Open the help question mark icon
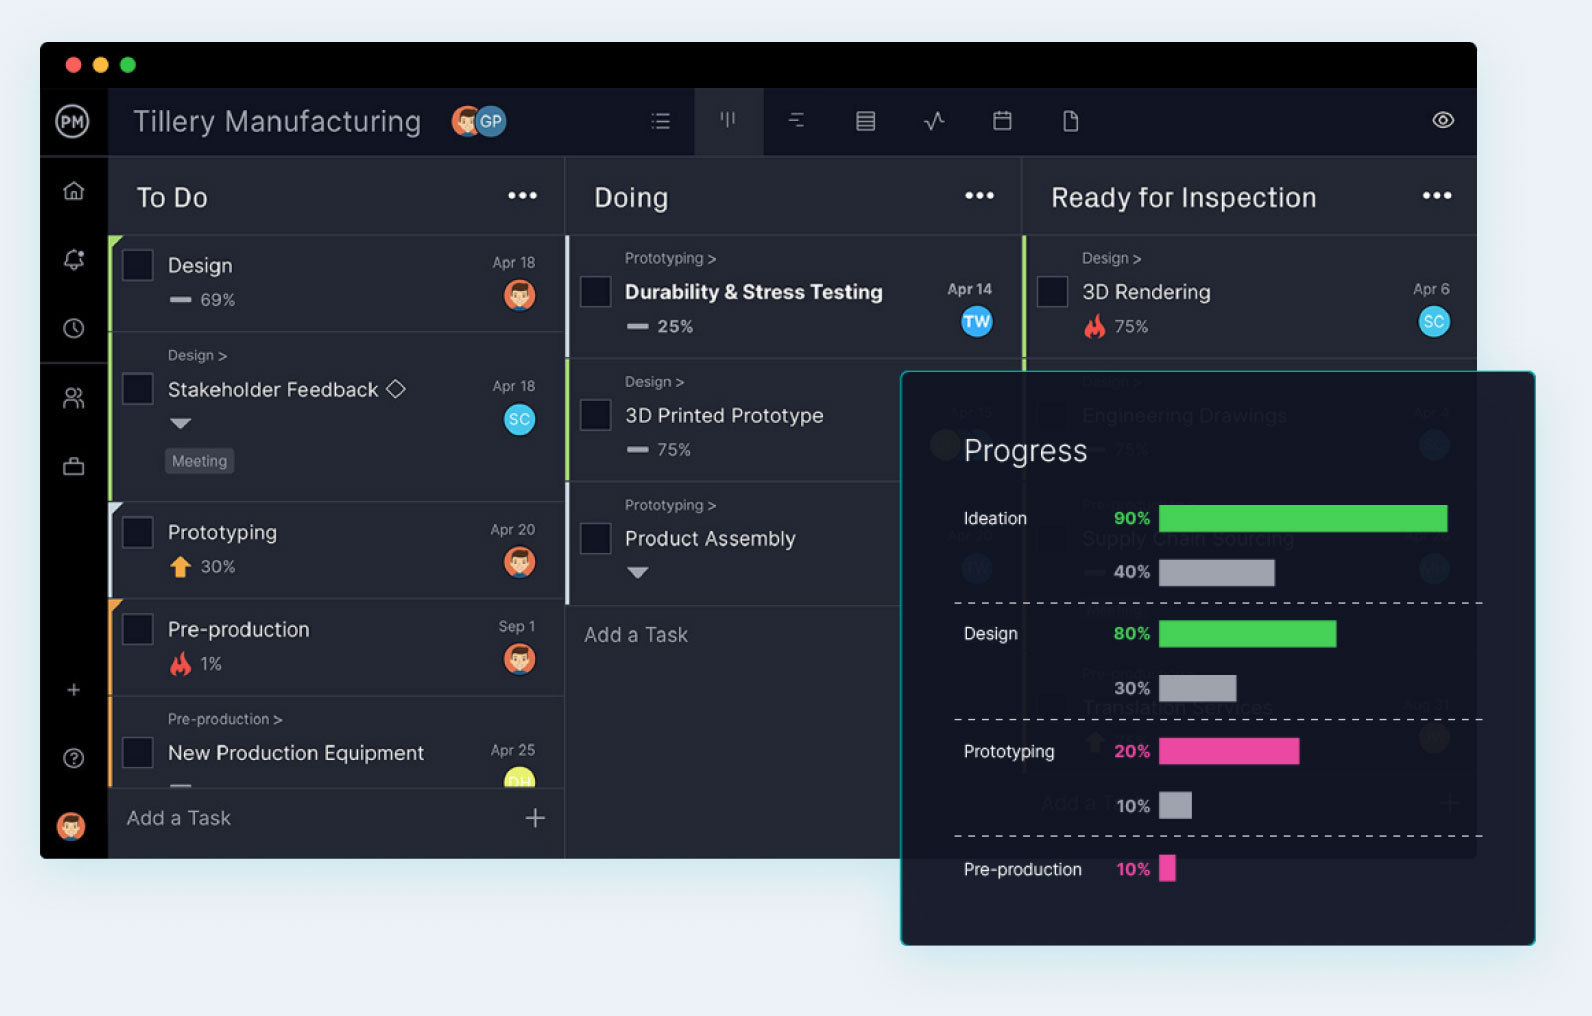This screenshot has width=1592, height=1016. point(73,758)
